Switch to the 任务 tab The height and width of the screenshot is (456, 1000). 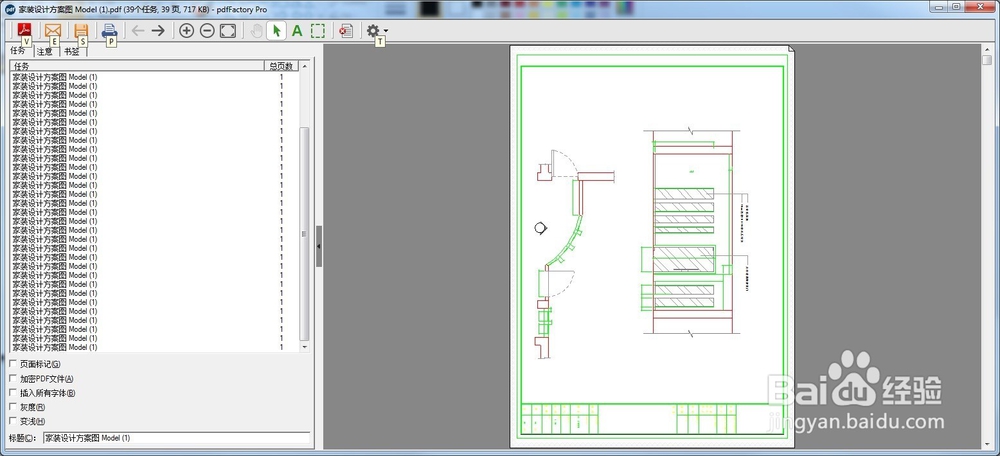[18, 50]
